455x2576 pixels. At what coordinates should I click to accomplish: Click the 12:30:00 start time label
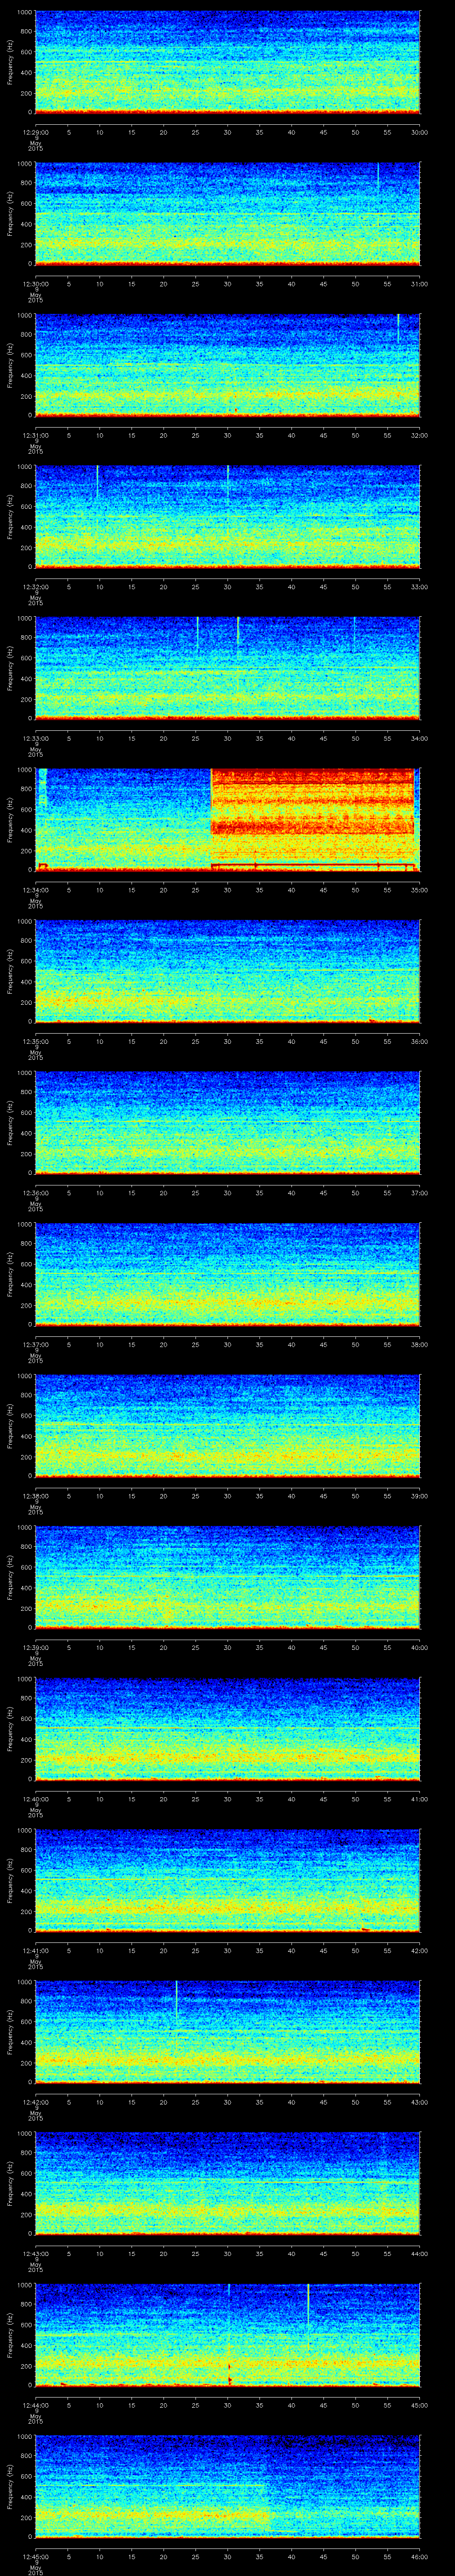click(x=35, y=284)
